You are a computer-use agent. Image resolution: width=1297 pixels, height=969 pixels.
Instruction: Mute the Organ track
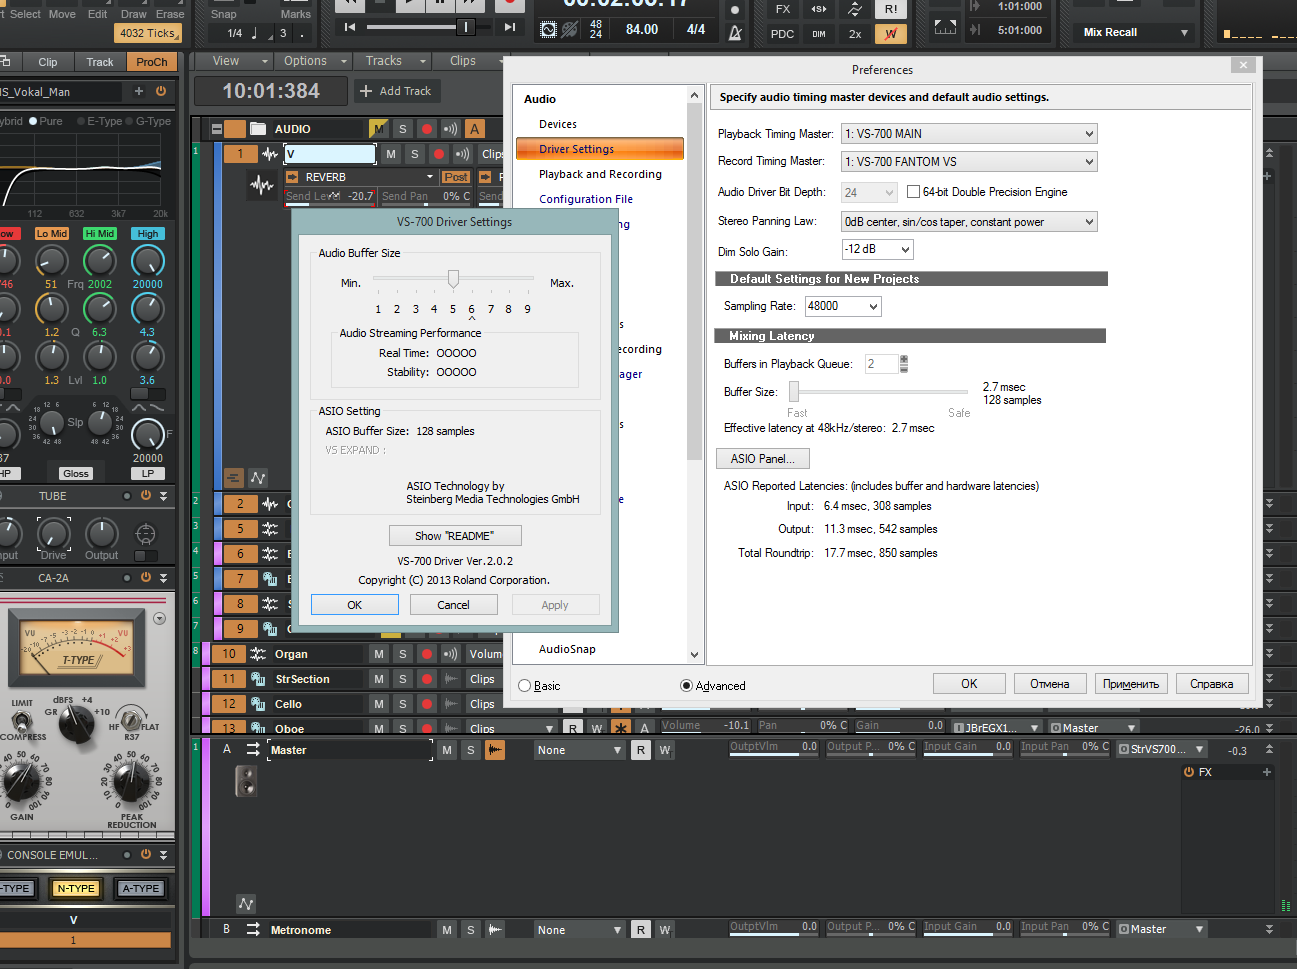tap(379, 654)
